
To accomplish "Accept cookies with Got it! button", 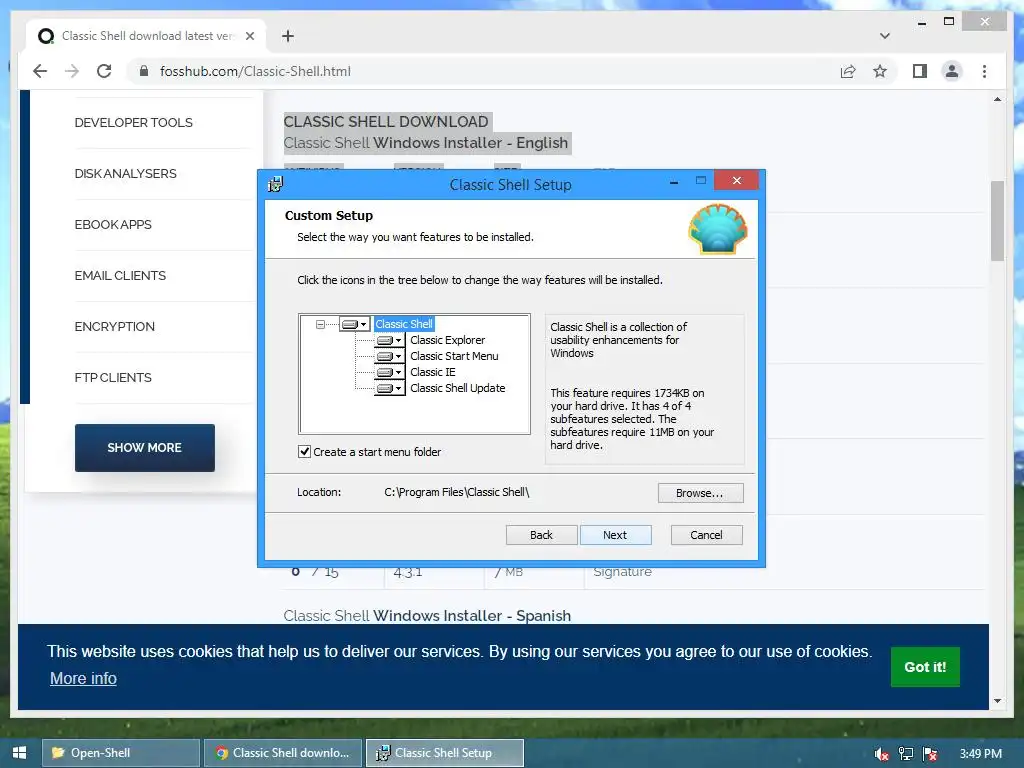I will (925, 667).
